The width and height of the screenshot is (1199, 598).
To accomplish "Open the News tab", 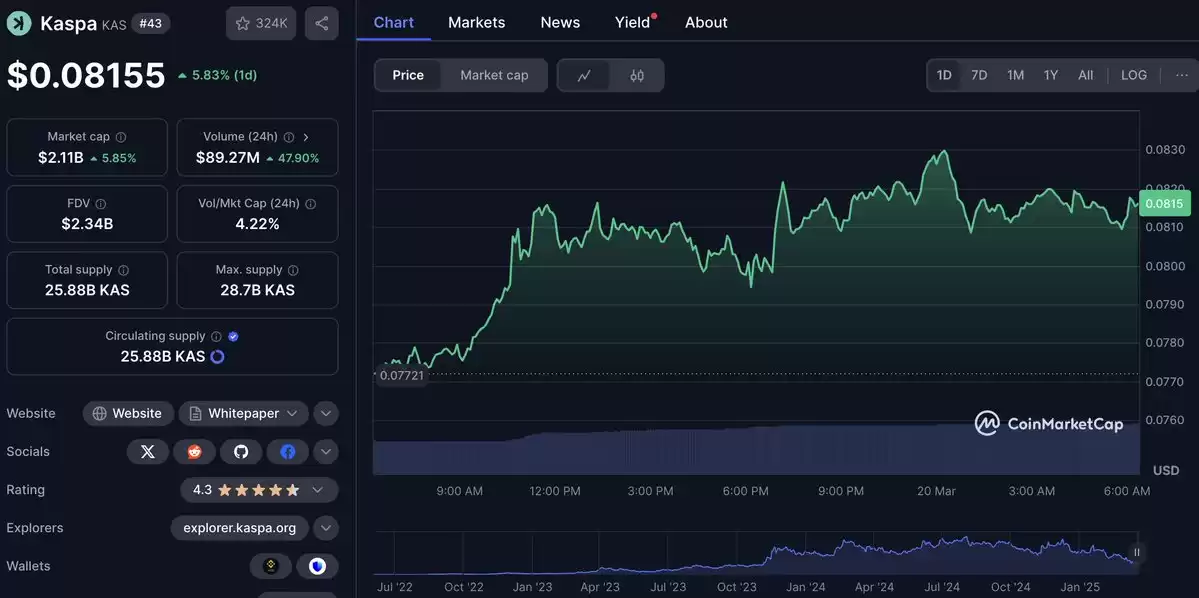I will point(561,22).
